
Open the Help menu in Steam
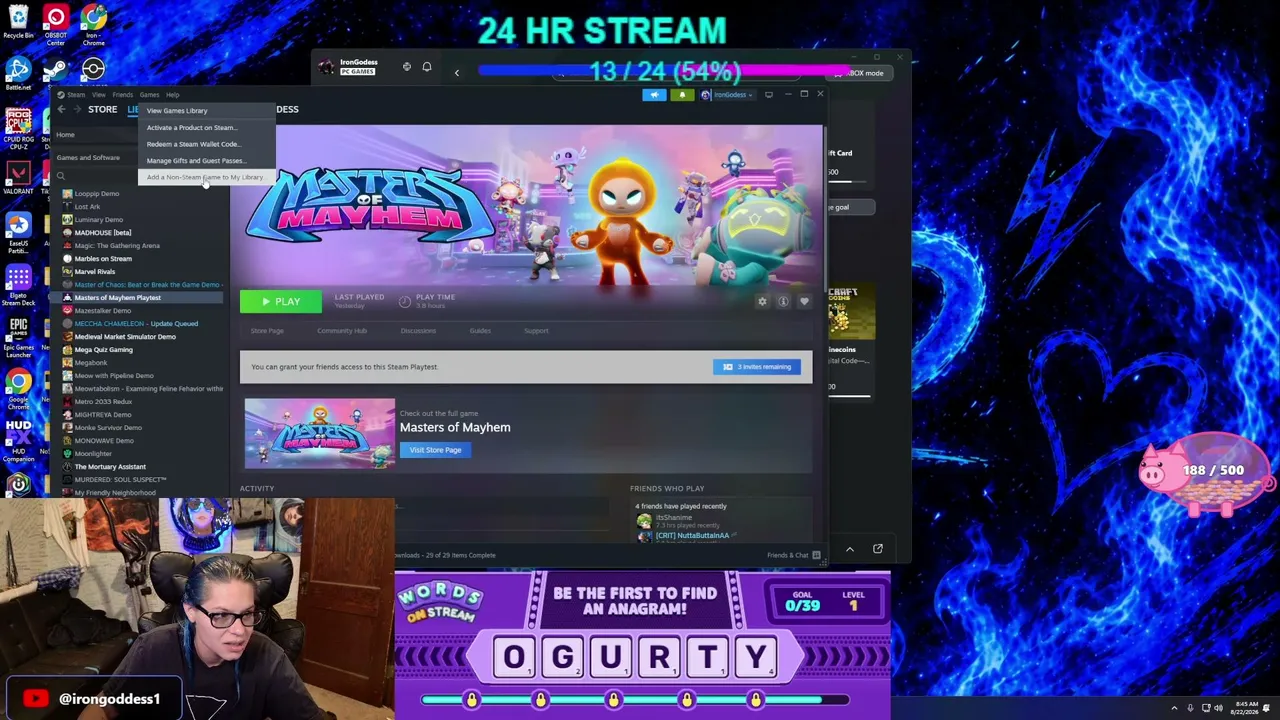pyautogui.click(x=172, y=94)
